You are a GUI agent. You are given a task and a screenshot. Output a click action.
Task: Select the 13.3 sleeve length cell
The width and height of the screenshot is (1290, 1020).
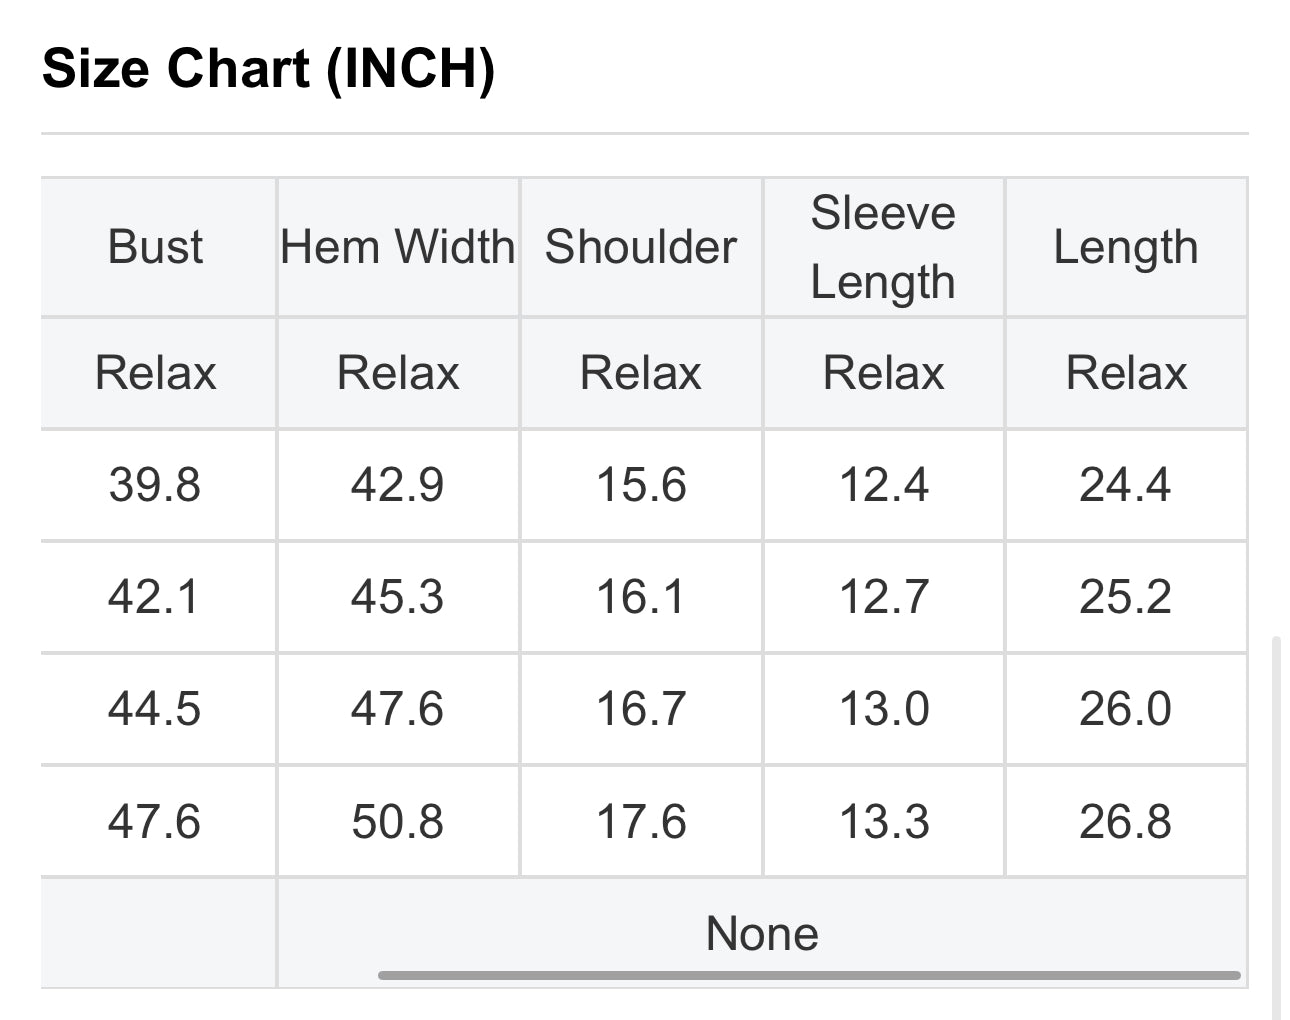[883, 821]
